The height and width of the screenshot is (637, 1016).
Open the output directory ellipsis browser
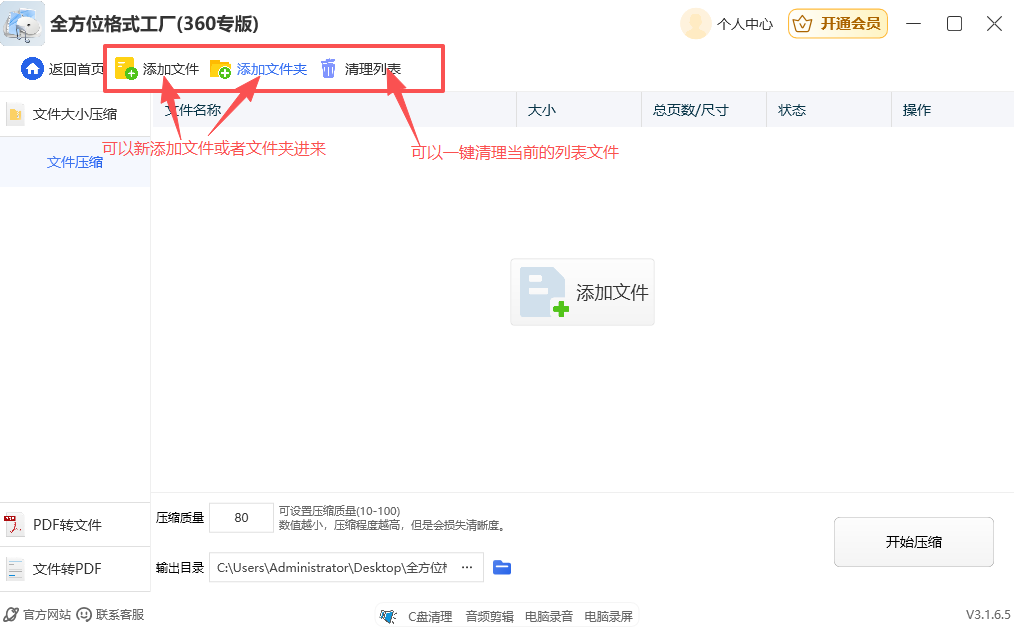pos(466,567)
